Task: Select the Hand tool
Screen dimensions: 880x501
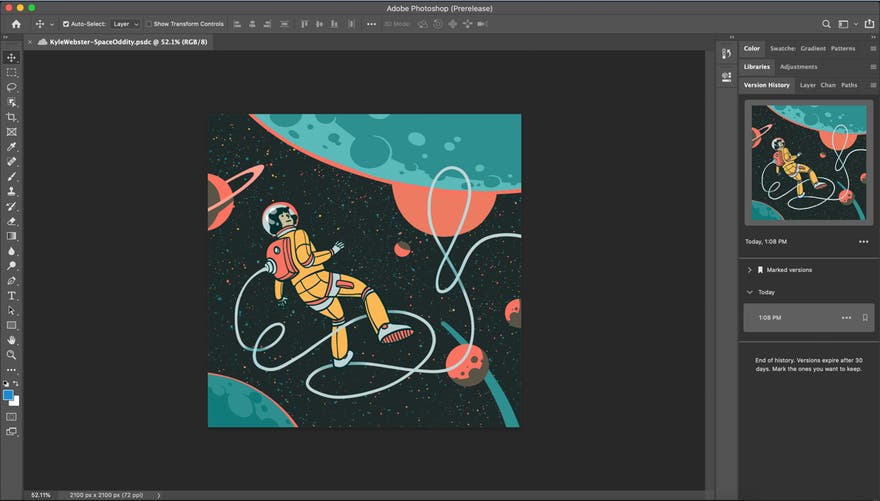Action: [x=12, y=340]
